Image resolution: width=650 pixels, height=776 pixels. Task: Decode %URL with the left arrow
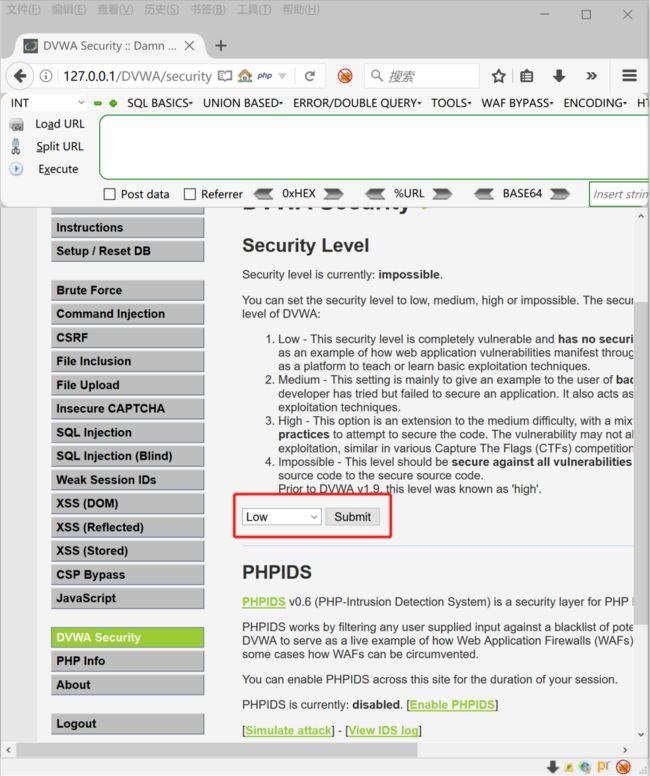point(375,194)
